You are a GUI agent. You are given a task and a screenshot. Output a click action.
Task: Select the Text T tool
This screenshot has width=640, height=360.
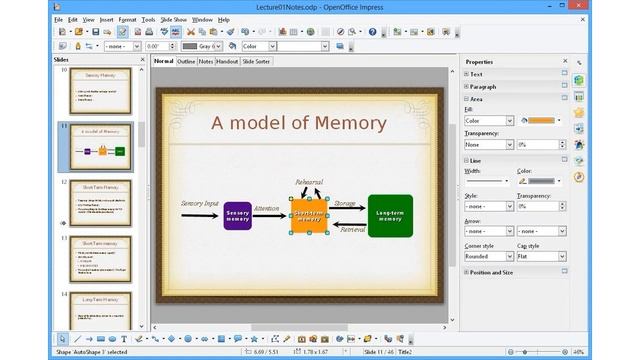click(x=124, y=339)
